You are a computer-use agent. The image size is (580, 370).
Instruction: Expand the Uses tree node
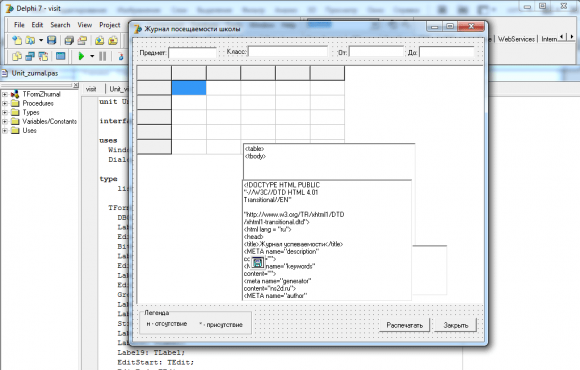5,131
